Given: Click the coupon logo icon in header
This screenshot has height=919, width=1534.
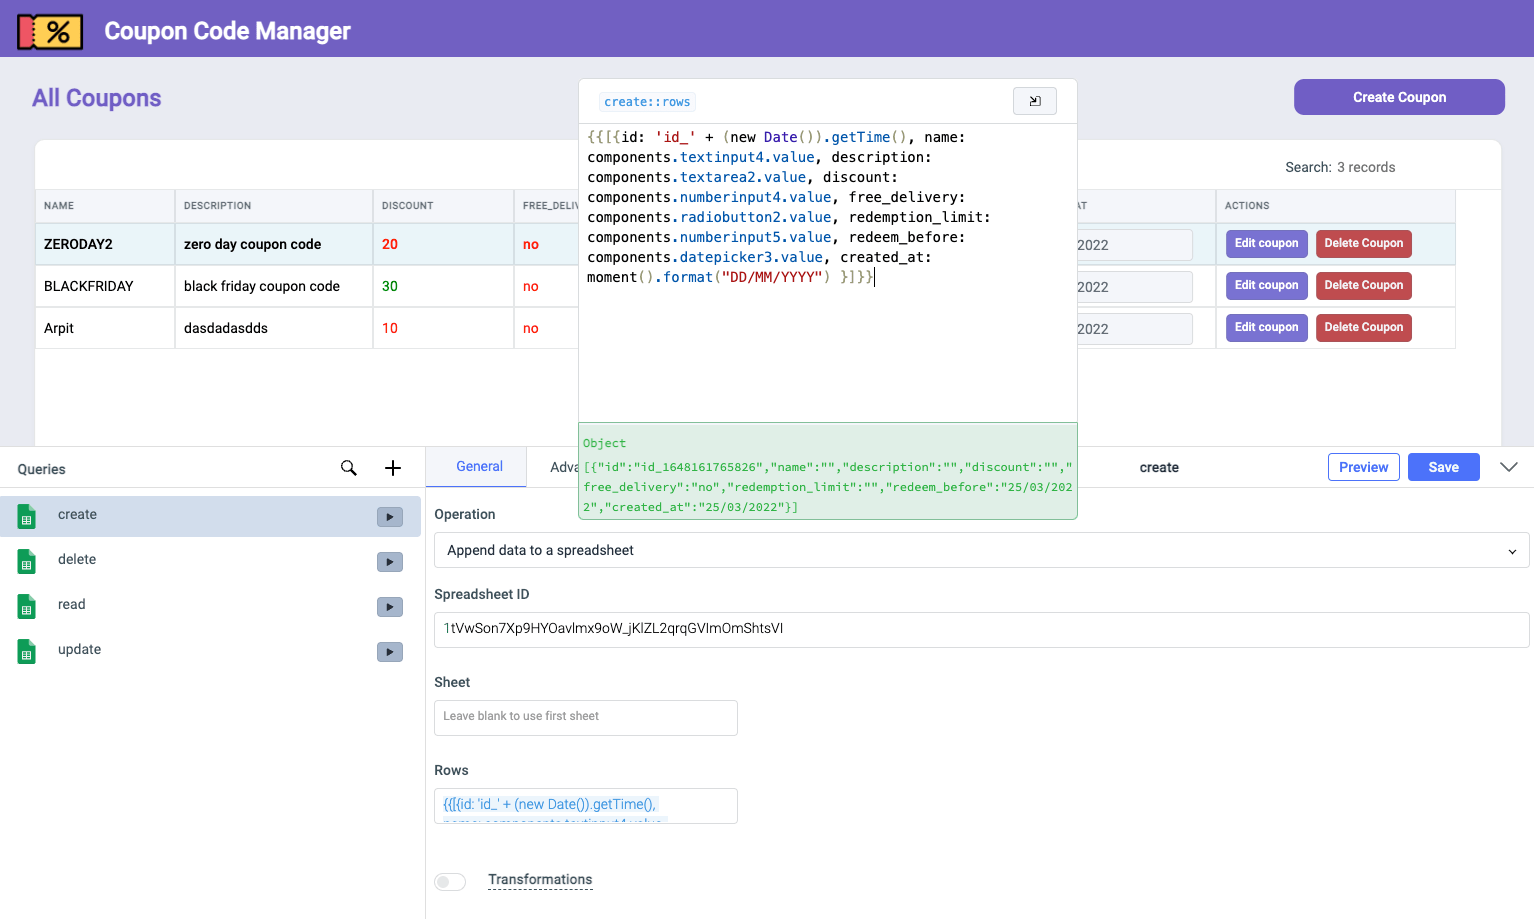Looking at the screenshot, I should click(x=50, y=31).
